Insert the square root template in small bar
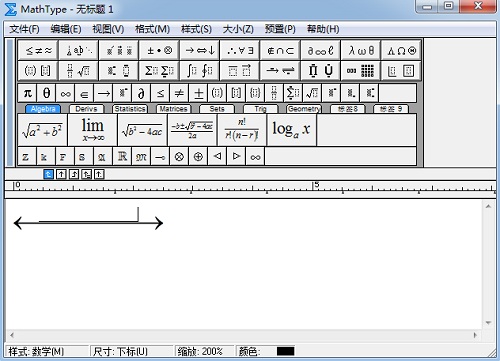500x361 pixels. pos(312,93)
